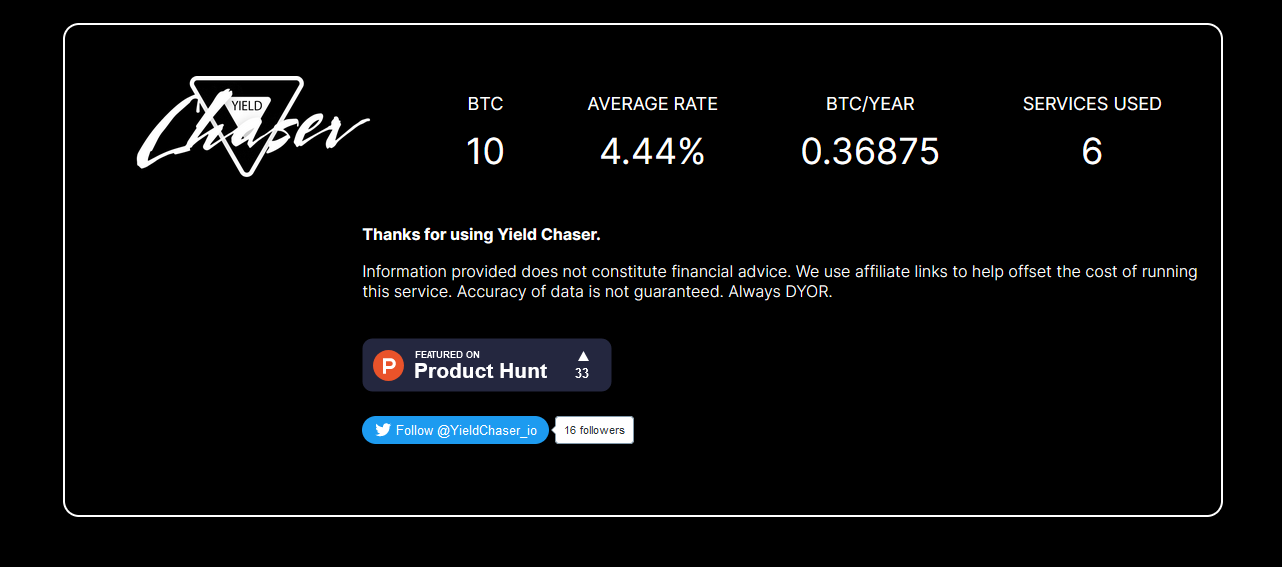Follow @YieldChaser_io on Twitter
This screenshot has width=1282, height=567.
click(455, 430)
